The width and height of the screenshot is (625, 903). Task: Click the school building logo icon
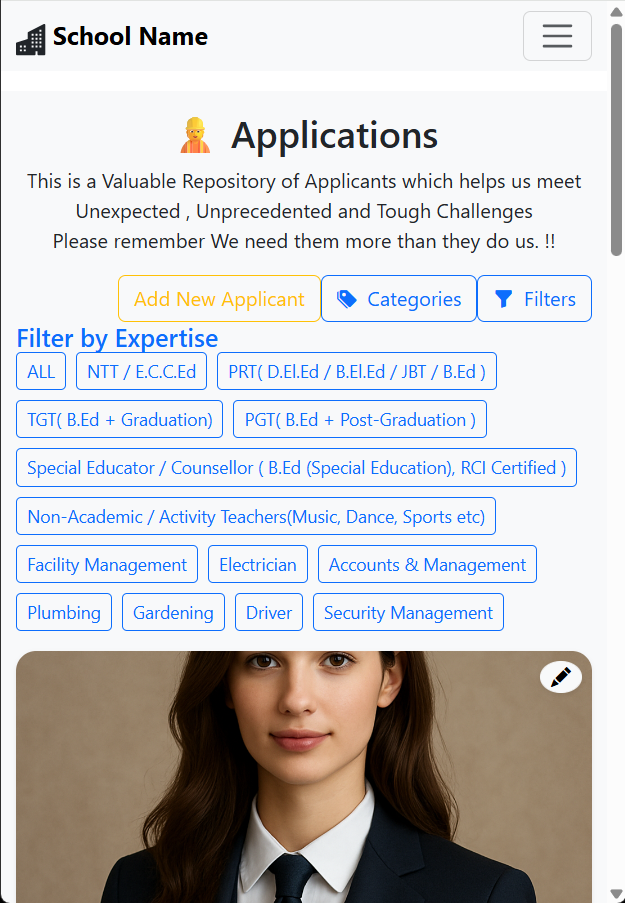click(x=31, y=39)
